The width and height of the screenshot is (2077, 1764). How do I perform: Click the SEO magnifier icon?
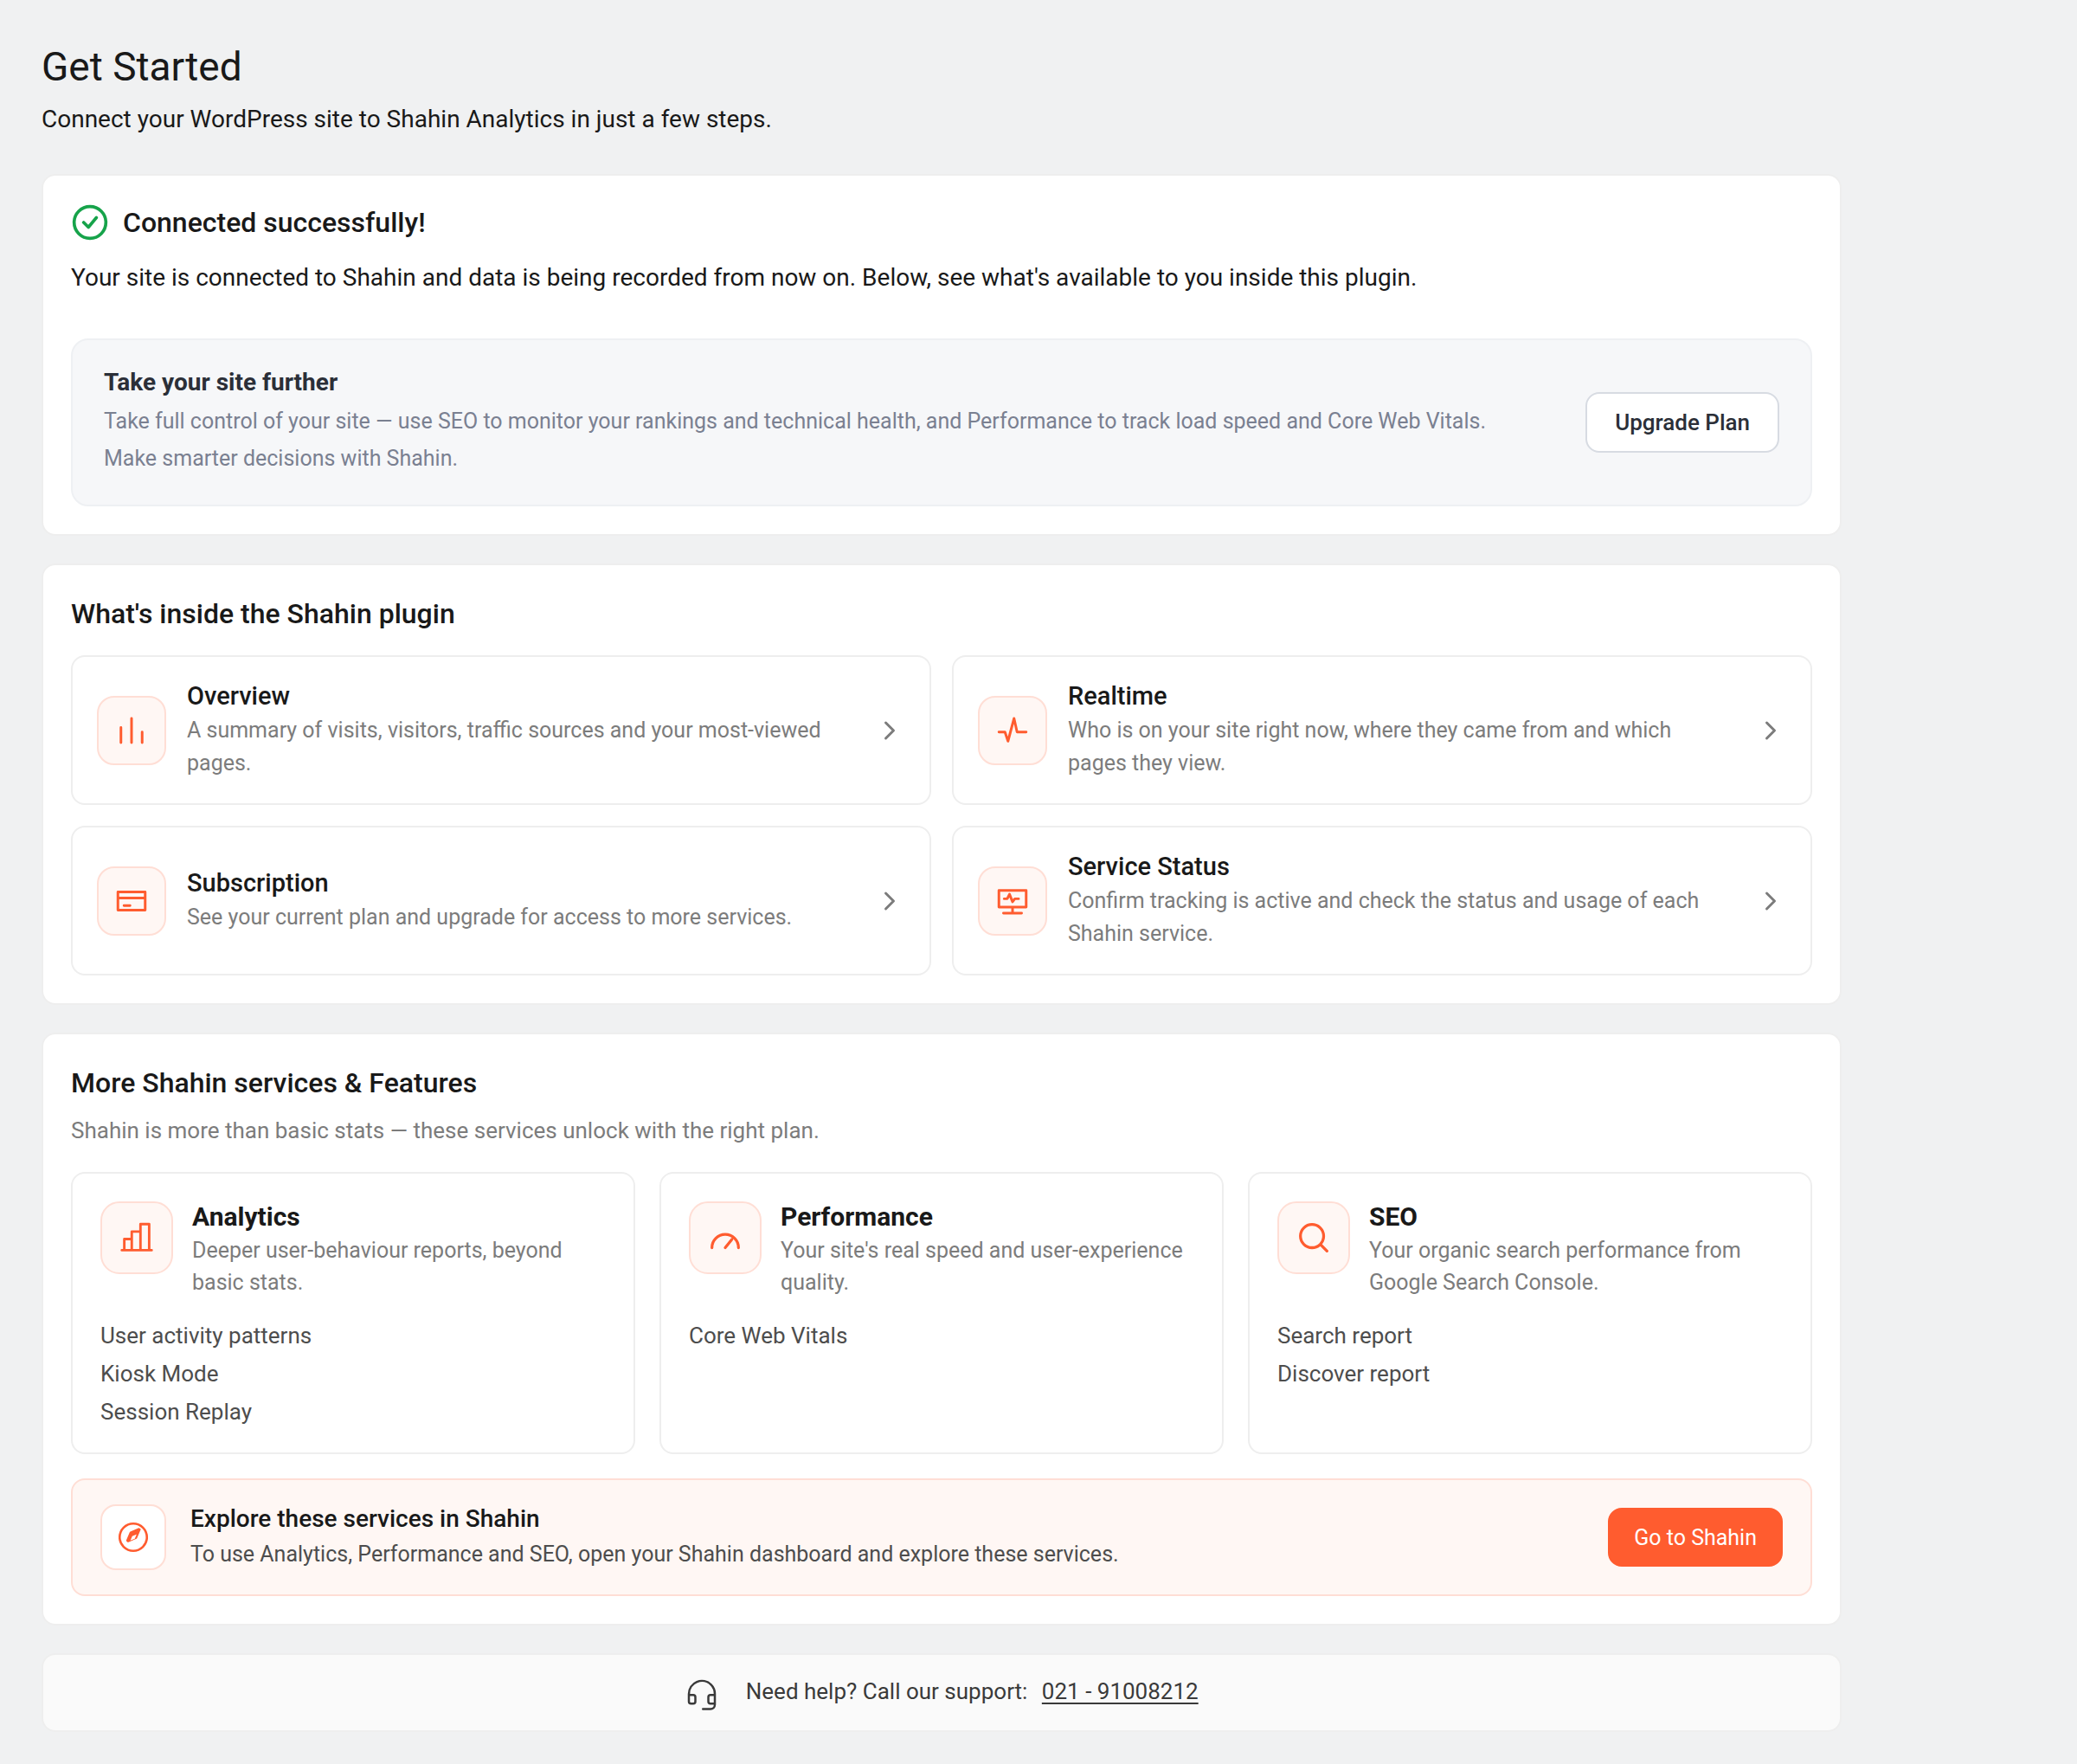click(x=1313, y=1238)
